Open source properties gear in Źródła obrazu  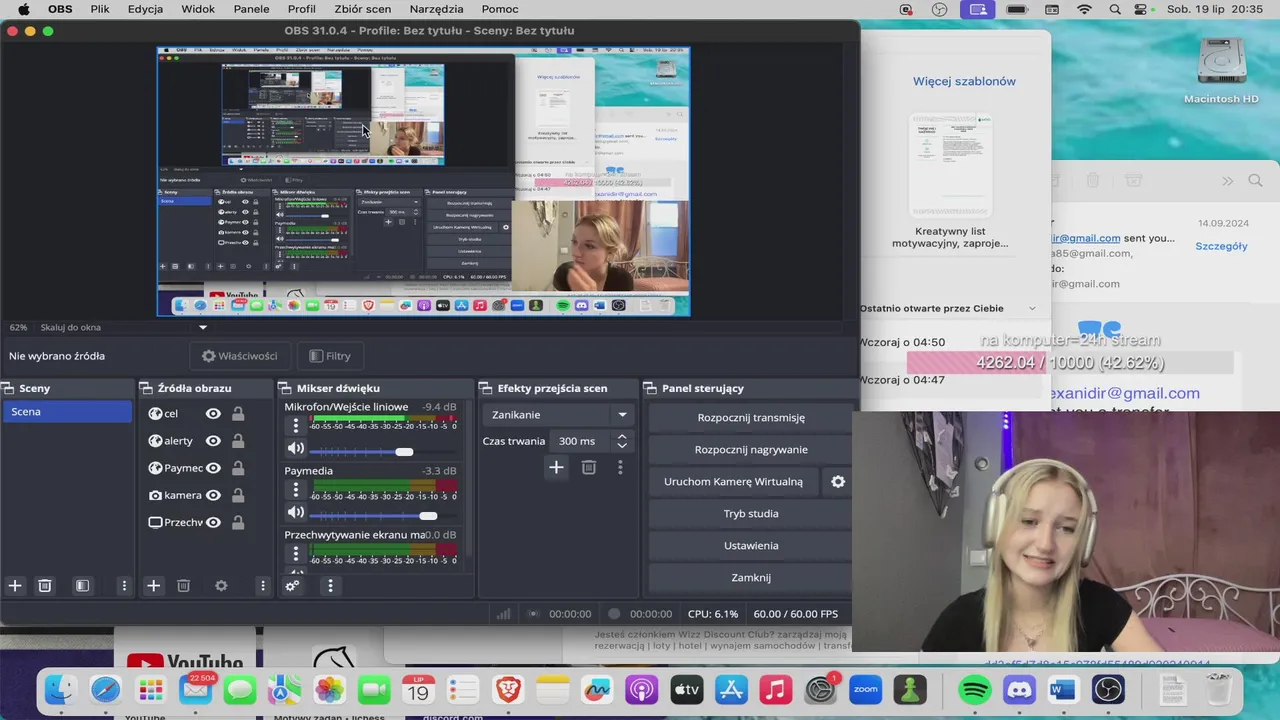[x=221, y=586]
